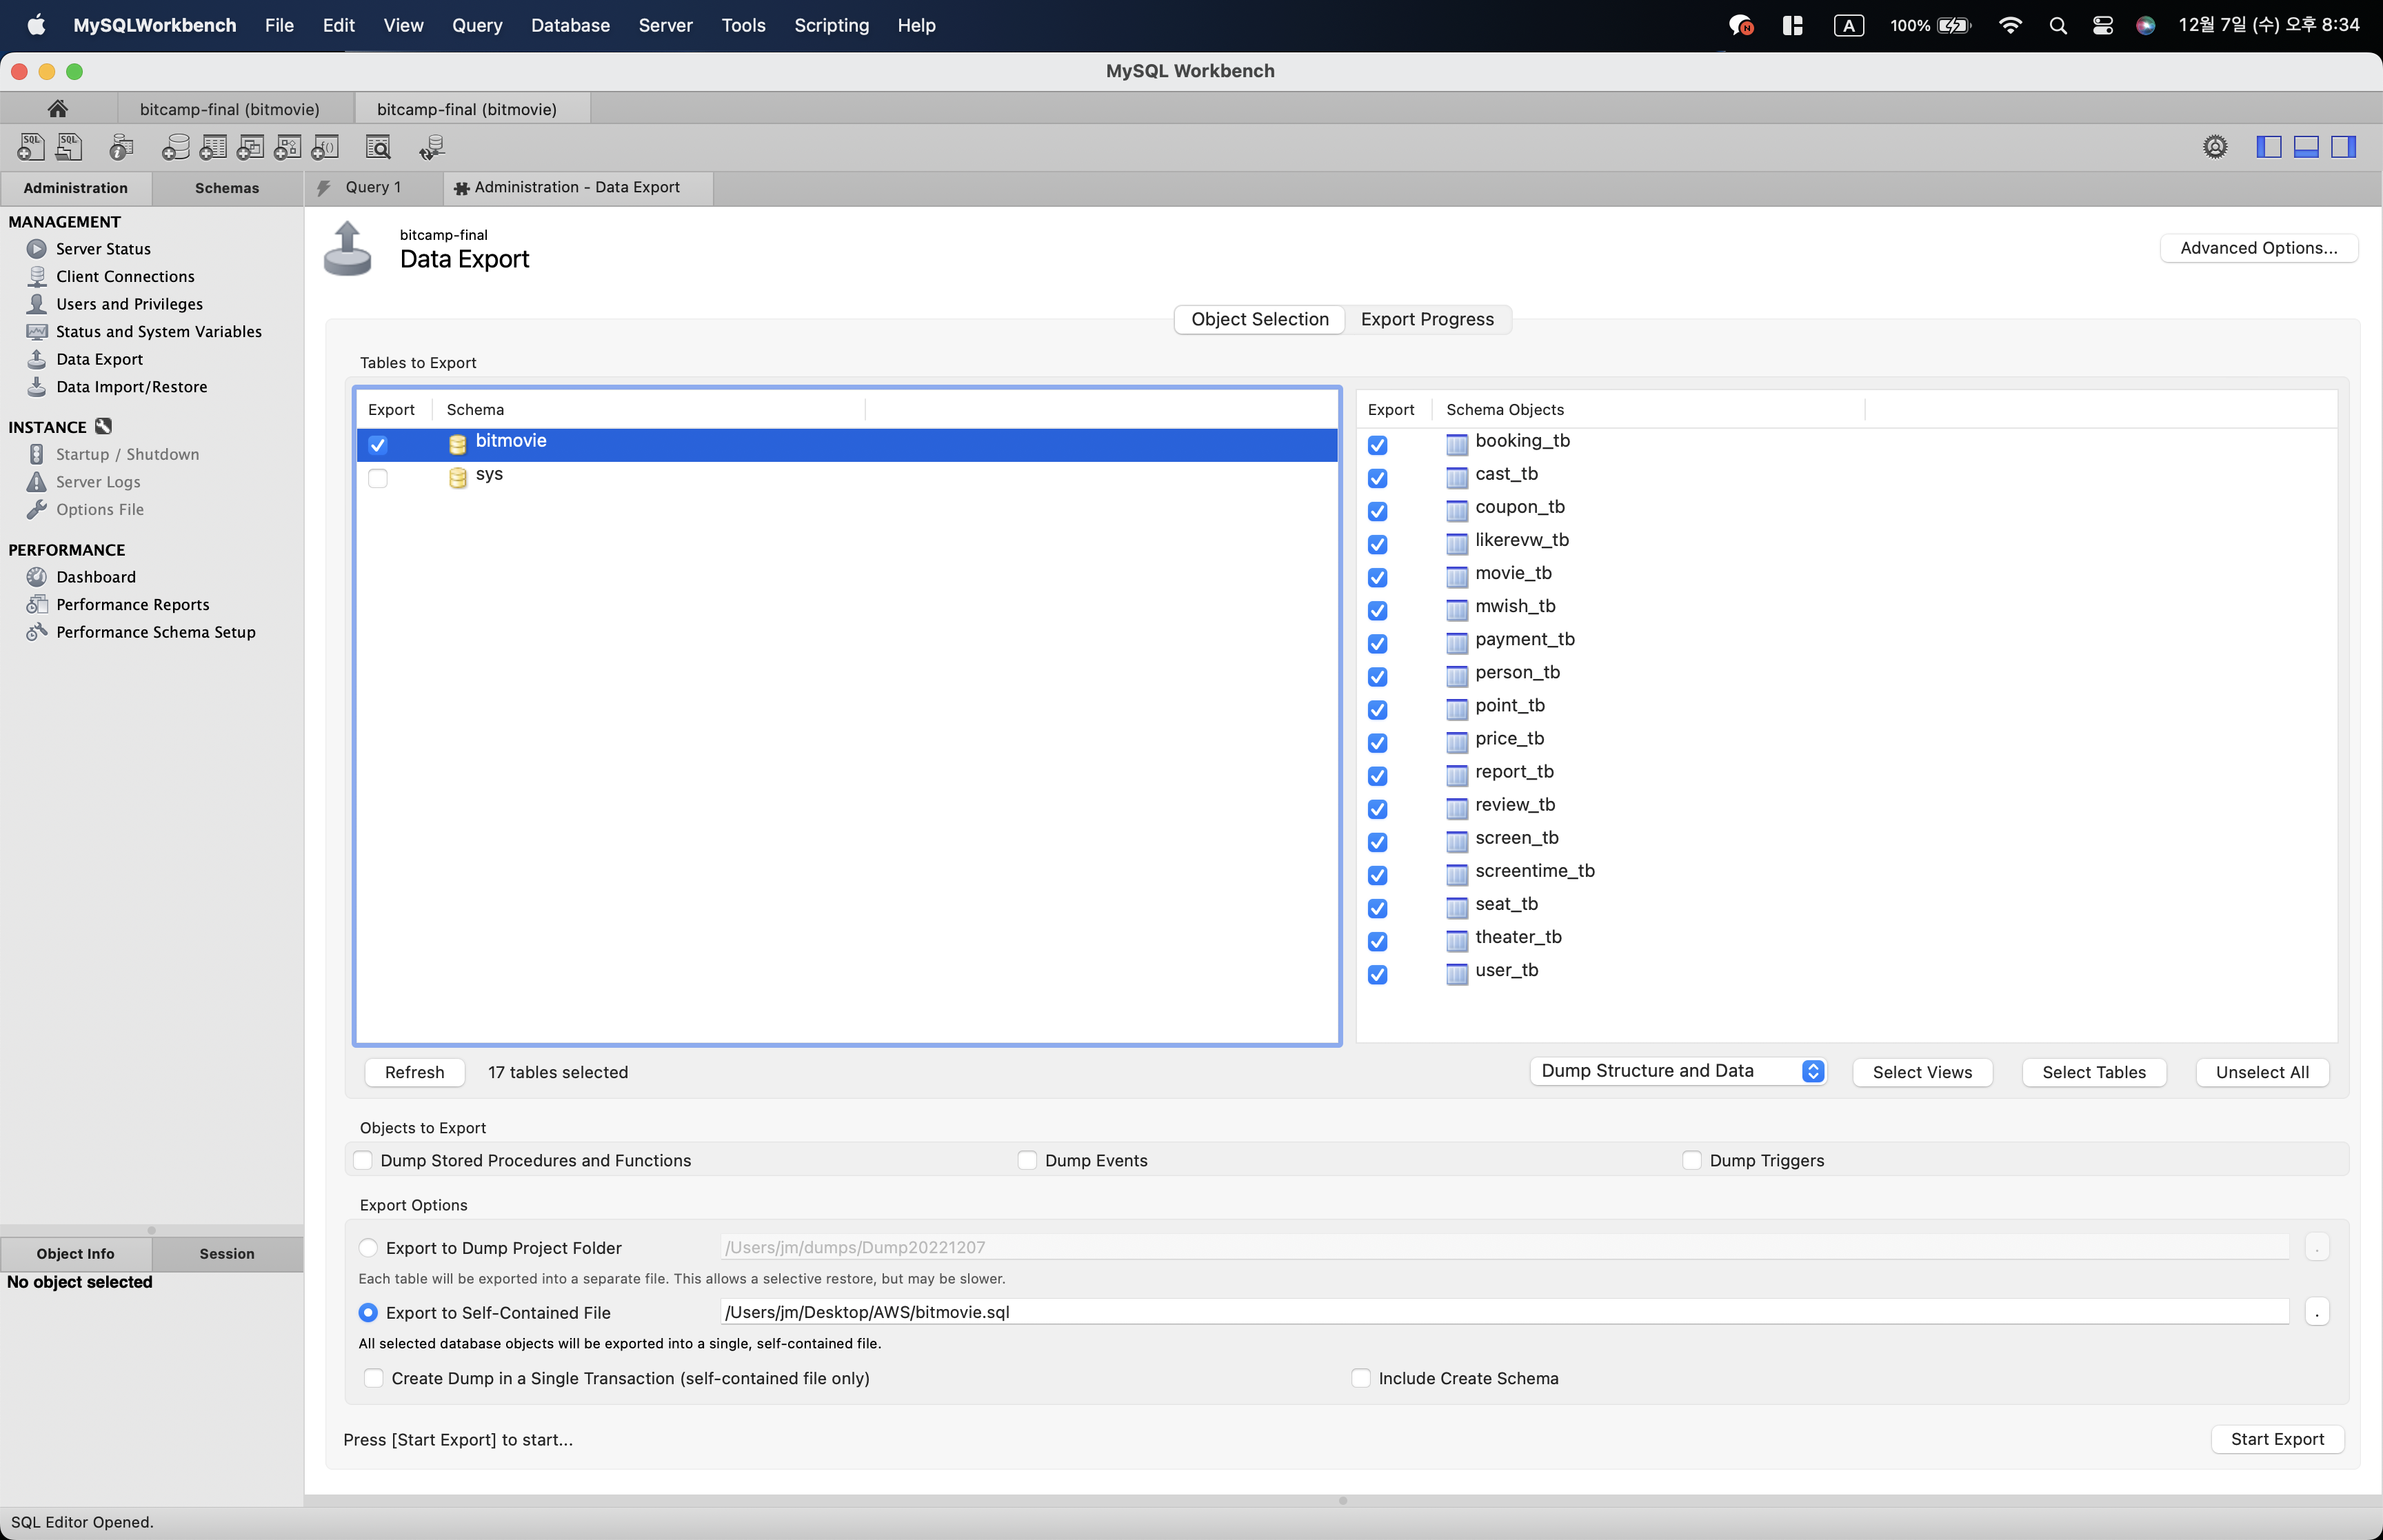Open the home screen tab icon
Image resolution: width=2383 pixels, height=1540 pixels.
(x=58, y=108)
